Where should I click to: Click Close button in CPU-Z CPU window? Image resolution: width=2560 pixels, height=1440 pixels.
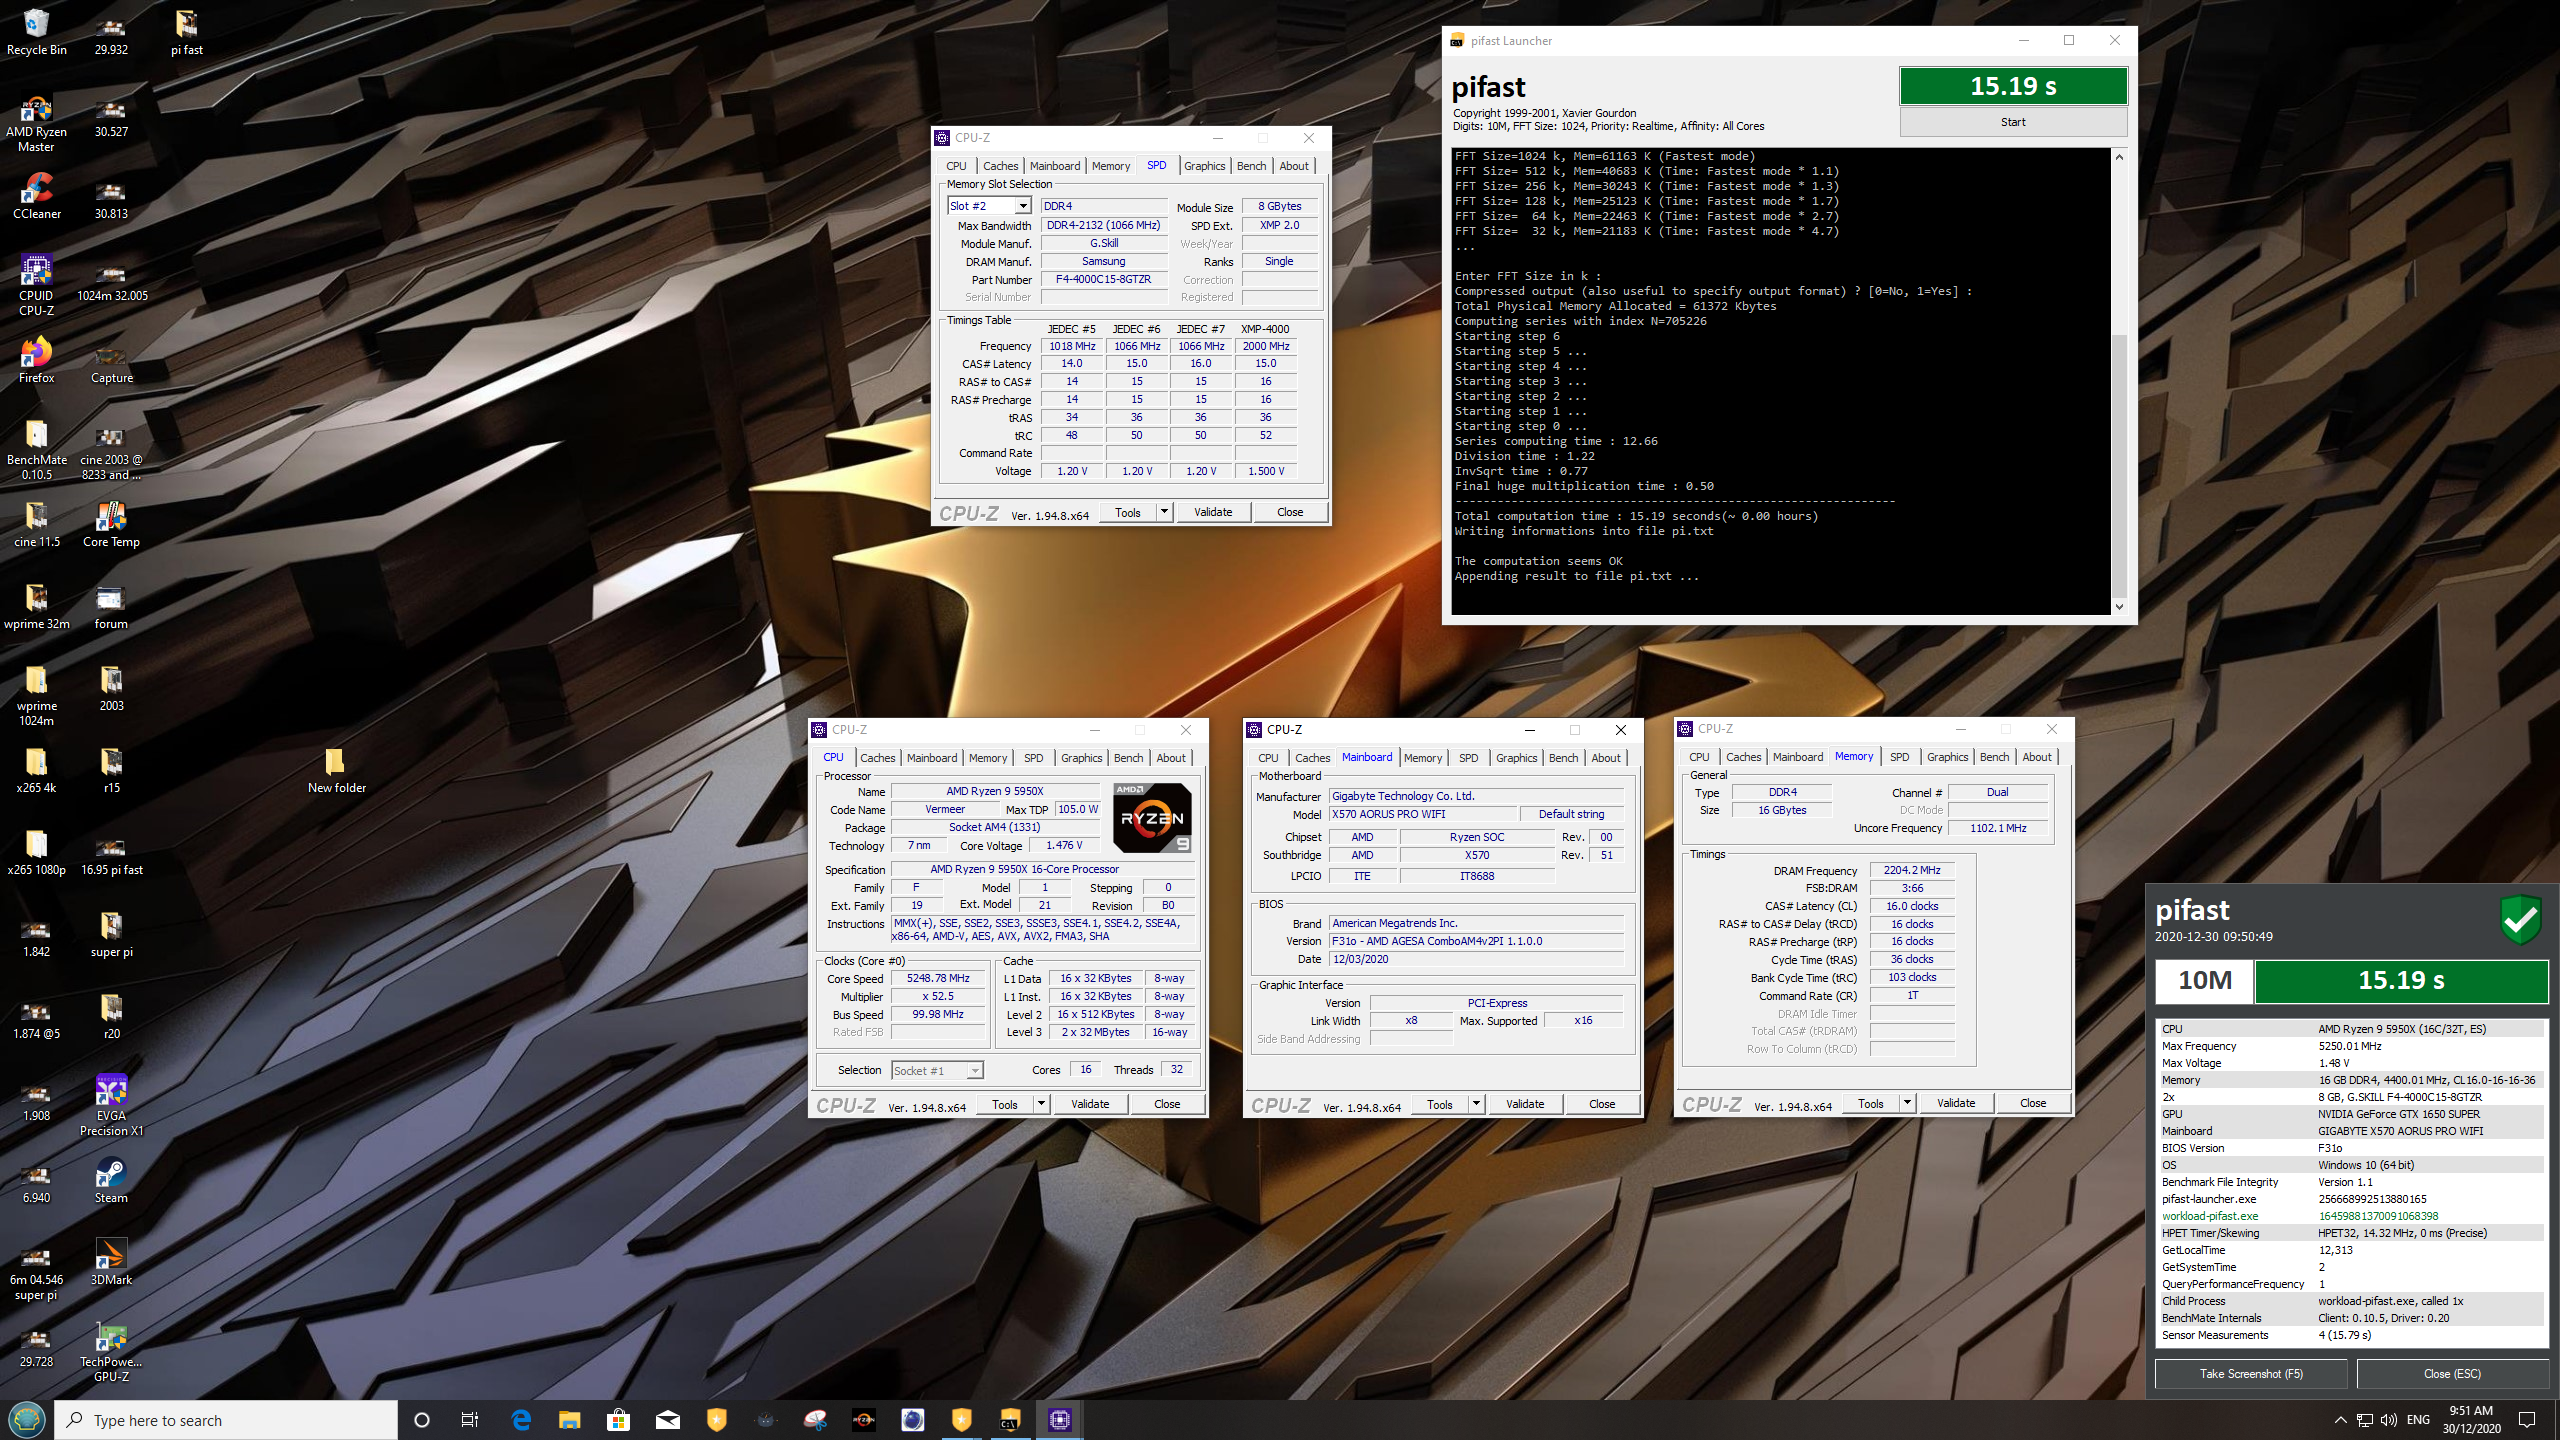[1167, 1104]
